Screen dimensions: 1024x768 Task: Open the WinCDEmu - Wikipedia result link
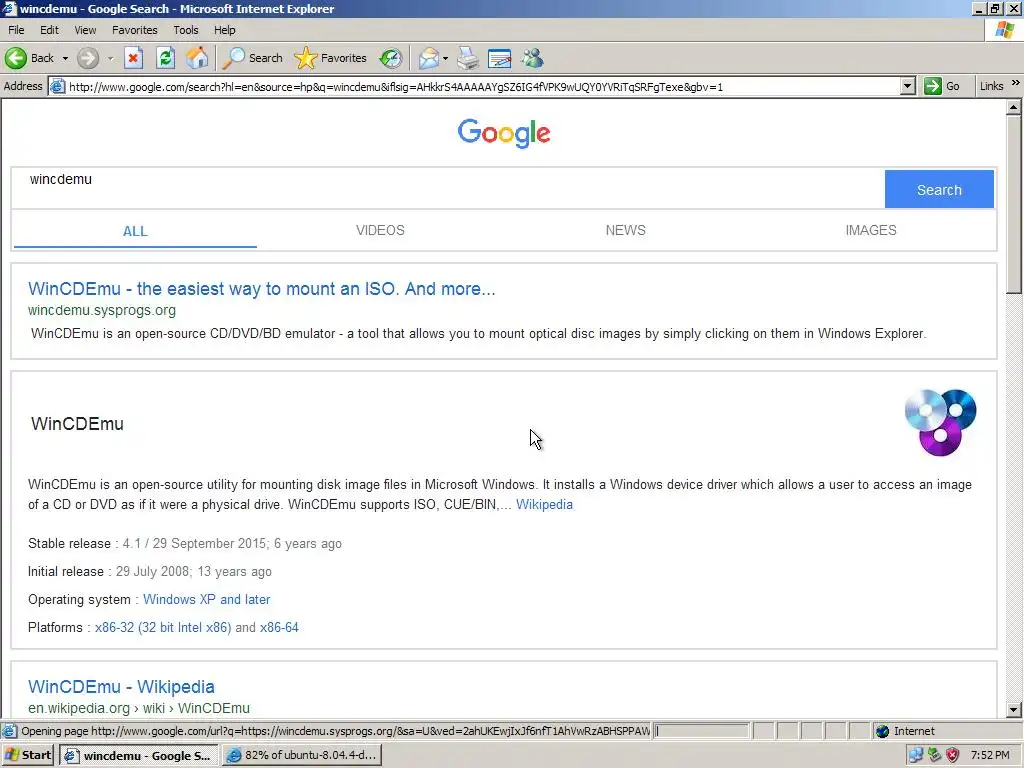point(121,687)
